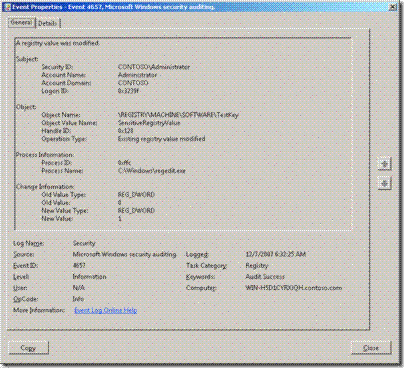The height and width of the screenshot is (368, 404).
Task: Click the Subject section heading
Action: (x=27, y=59)
